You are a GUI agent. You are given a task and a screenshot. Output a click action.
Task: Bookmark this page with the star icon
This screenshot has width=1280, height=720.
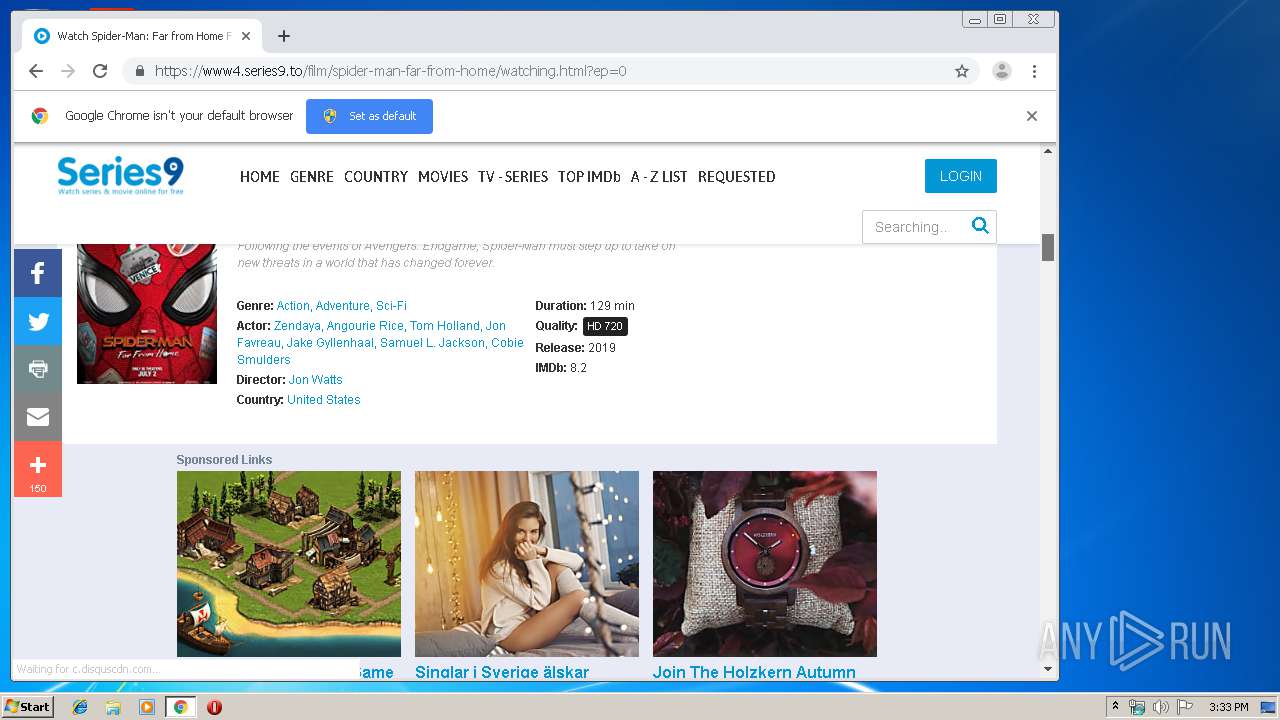tap(962, 71)
